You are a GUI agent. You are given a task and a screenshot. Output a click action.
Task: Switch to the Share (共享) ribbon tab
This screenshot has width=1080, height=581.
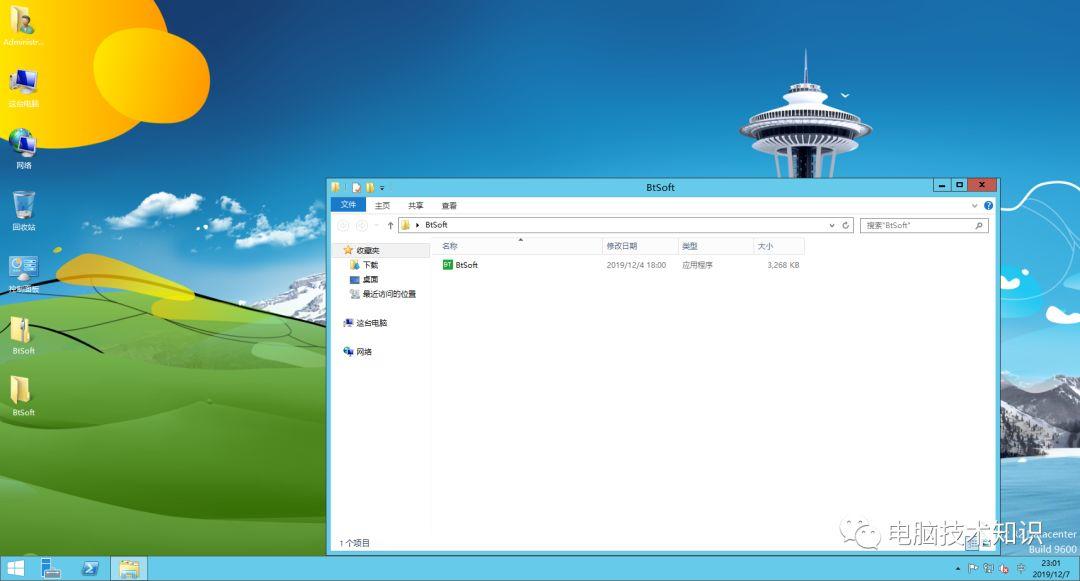coord(415,206)
